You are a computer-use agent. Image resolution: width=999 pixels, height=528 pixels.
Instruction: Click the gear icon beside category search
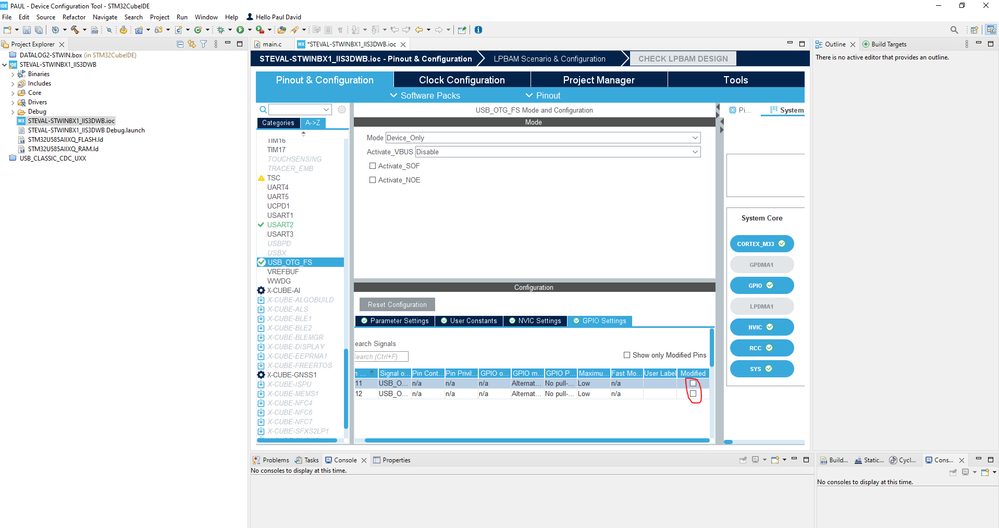click(341, 110)
